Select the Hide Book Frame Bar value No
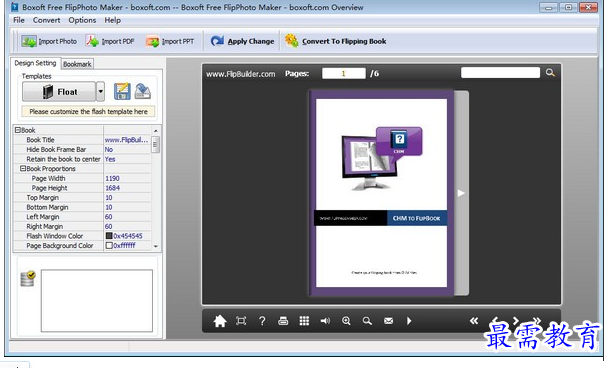This screenshot has height=368, width=608. coord(127,150)
